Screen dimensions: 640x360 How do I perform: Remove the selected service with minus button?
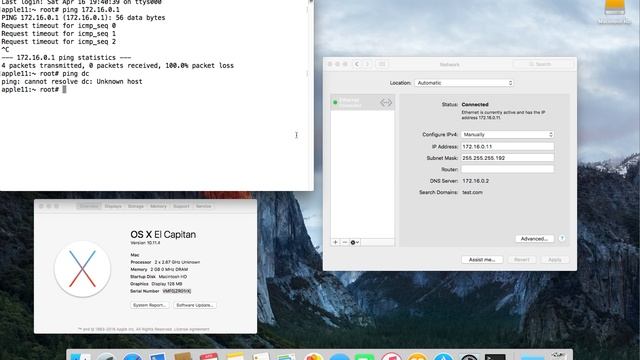pyautogui.click(x=345, y=242)
